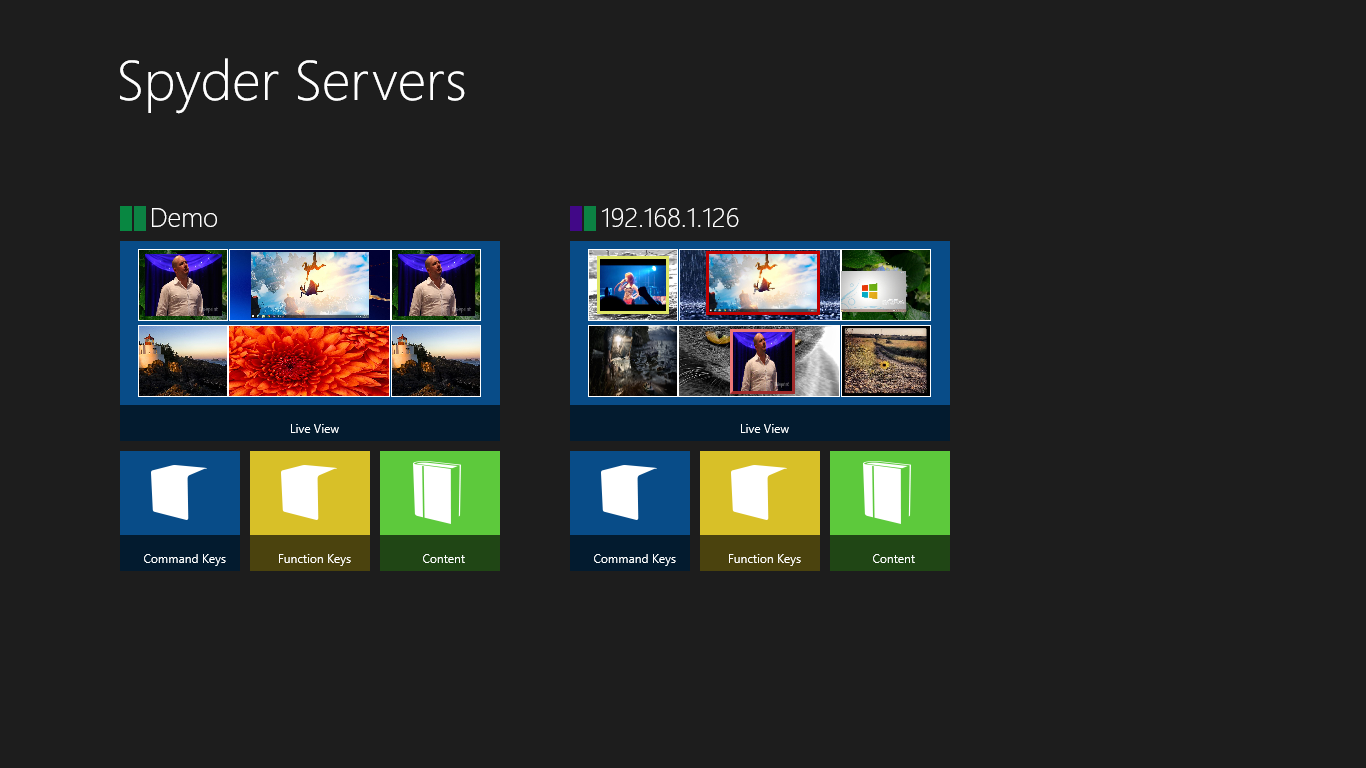
Task: Click purple-green status indicator beside 192.168.1.126
Action: coord(583,218)
